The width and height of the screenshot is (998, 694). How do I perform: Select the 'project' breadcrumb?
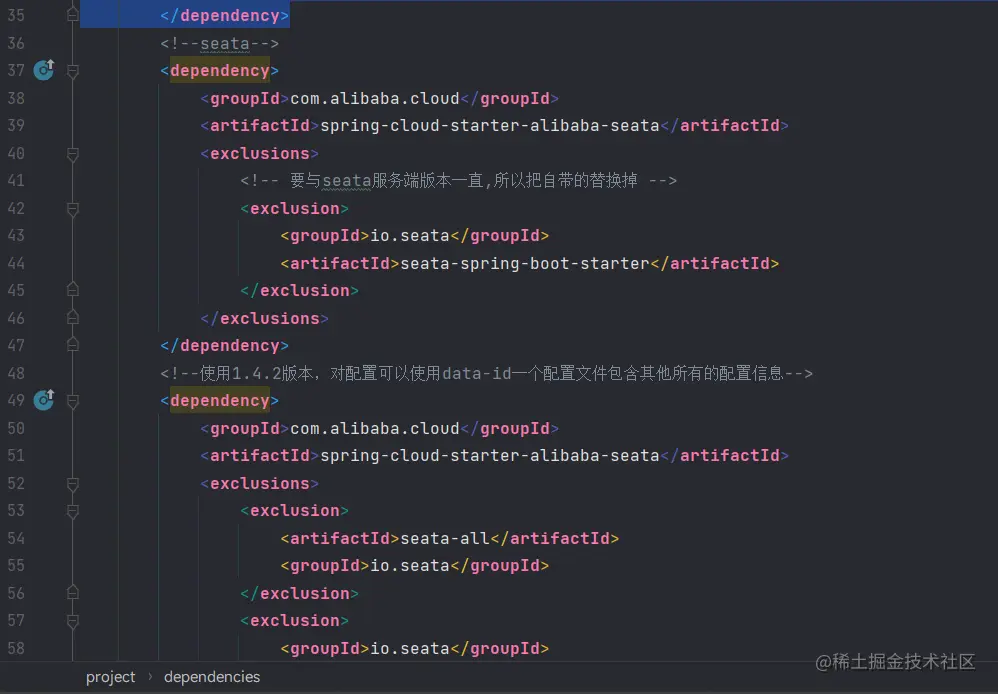[111, 677]
